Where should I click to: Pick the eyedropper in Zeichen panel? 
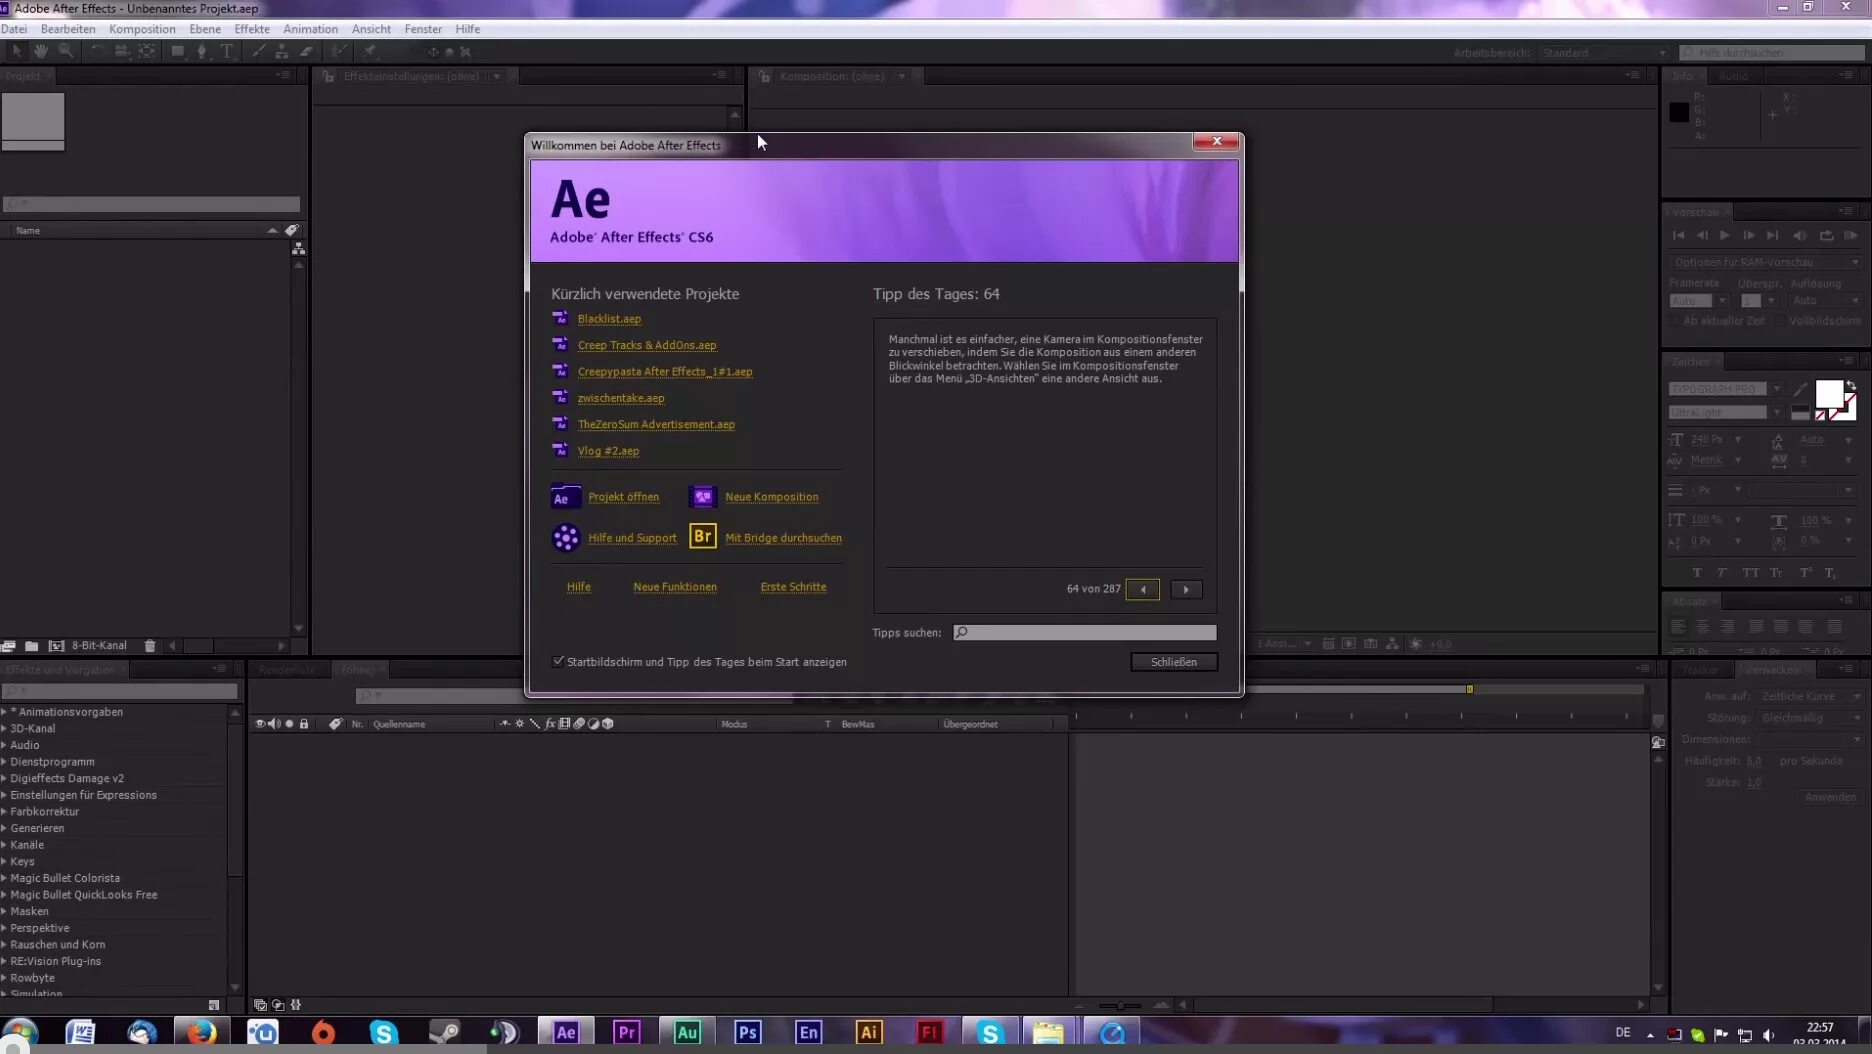pyautogui.click(x=1800, y=389)
